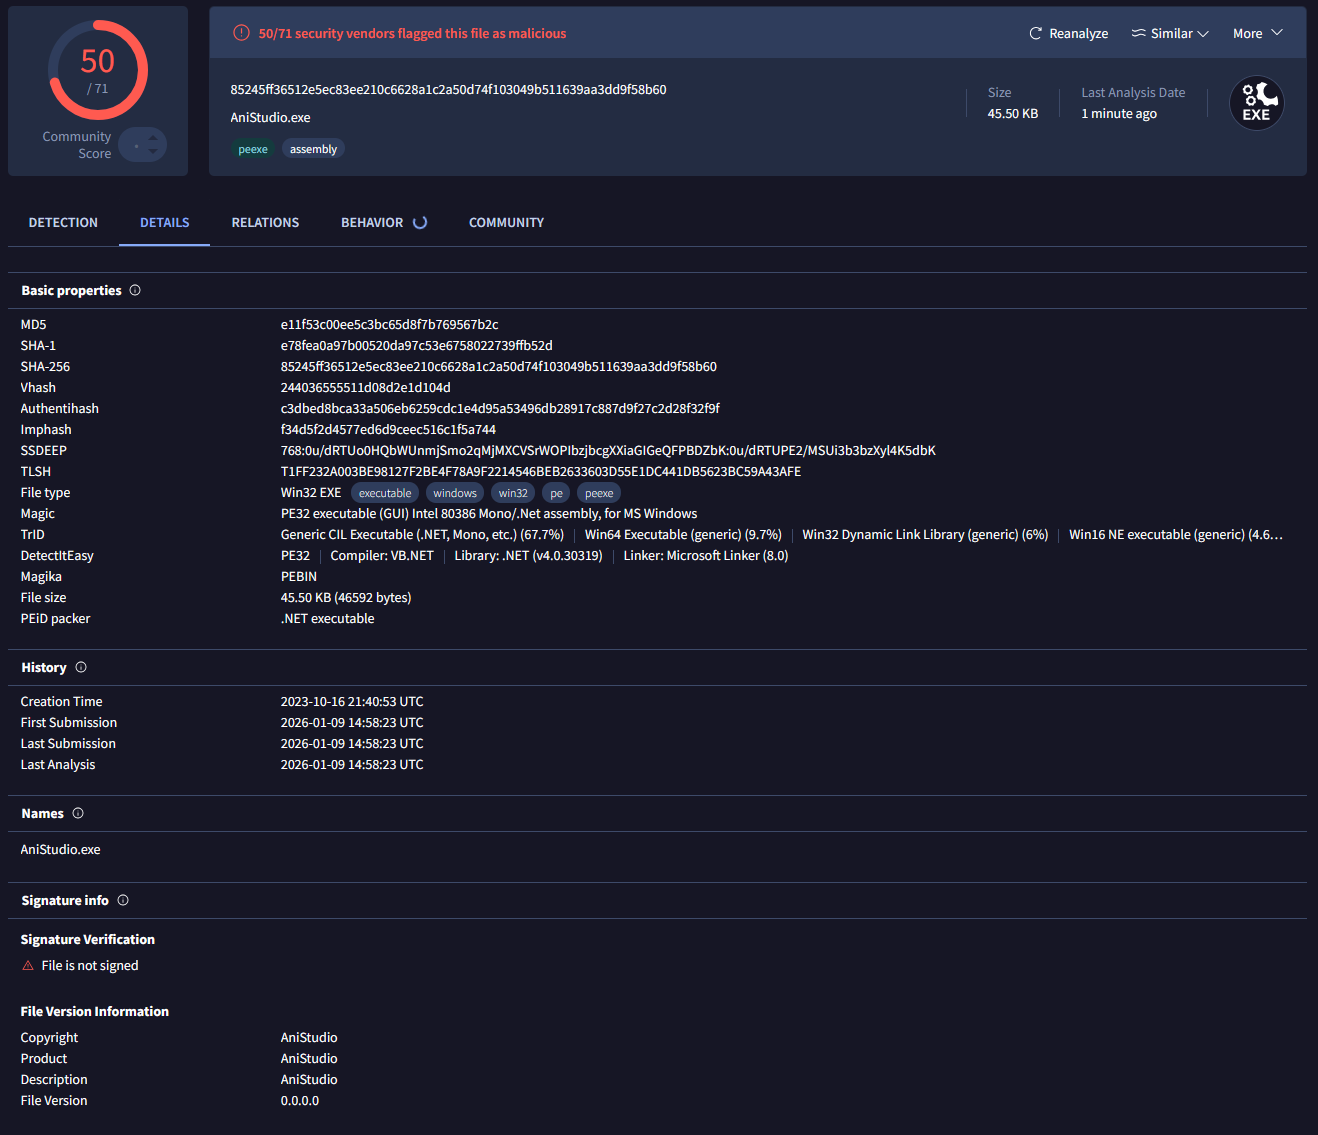Click the red malicious alert icon

[x=241, y=33]
